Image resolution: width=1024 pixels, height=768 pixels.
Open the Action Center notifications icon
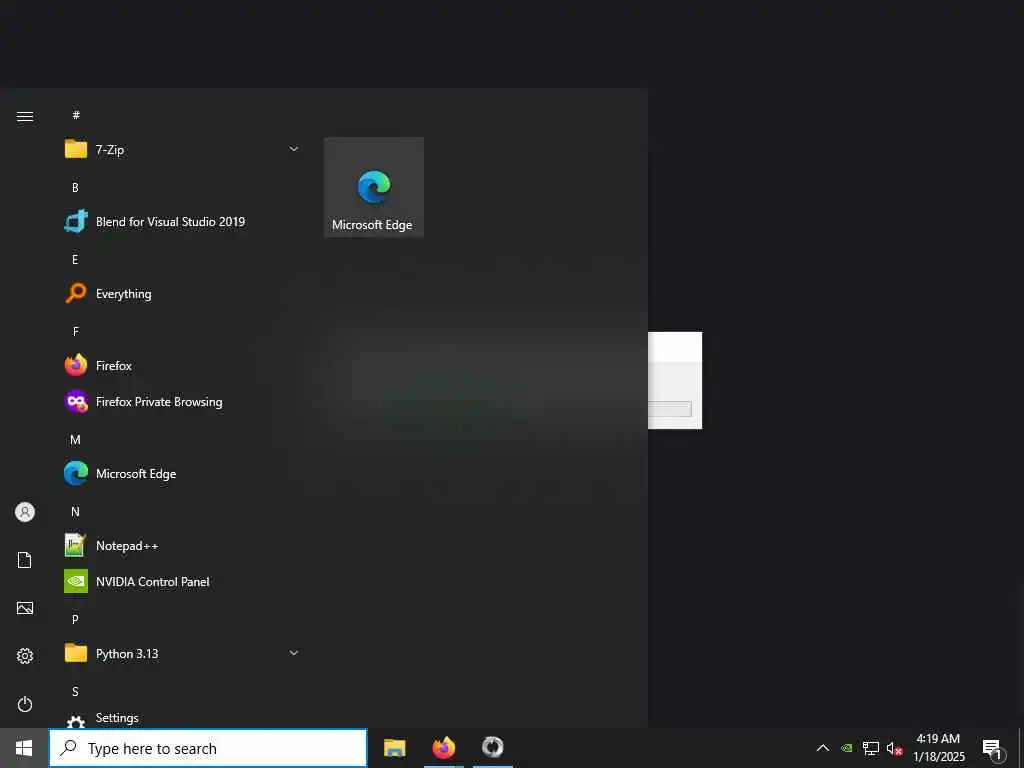pyautogui.click(x=993, y=749)
